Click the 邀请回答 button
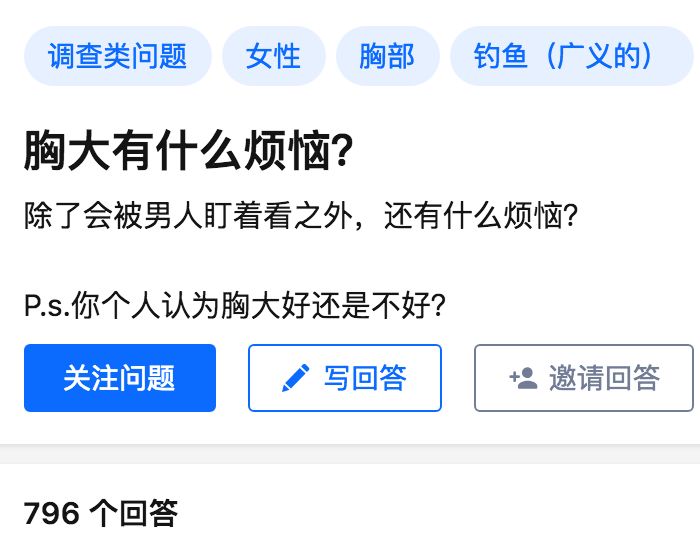 pyautogui.click(x=583, y=378)
